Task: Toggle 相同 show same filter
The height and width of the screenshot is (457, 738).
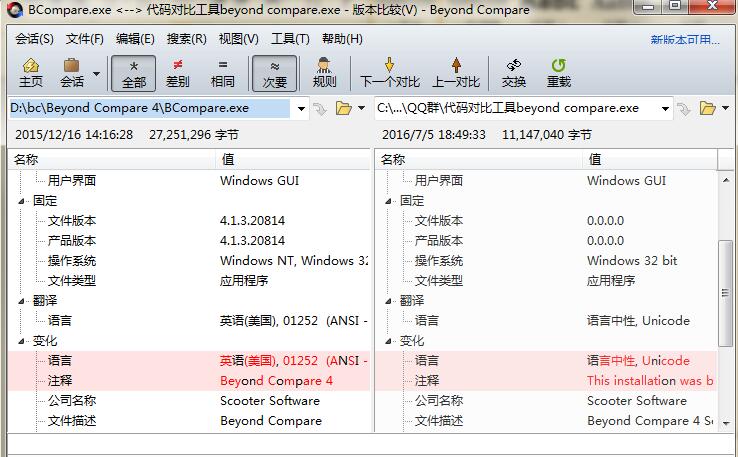Action: tap(223, 73)
